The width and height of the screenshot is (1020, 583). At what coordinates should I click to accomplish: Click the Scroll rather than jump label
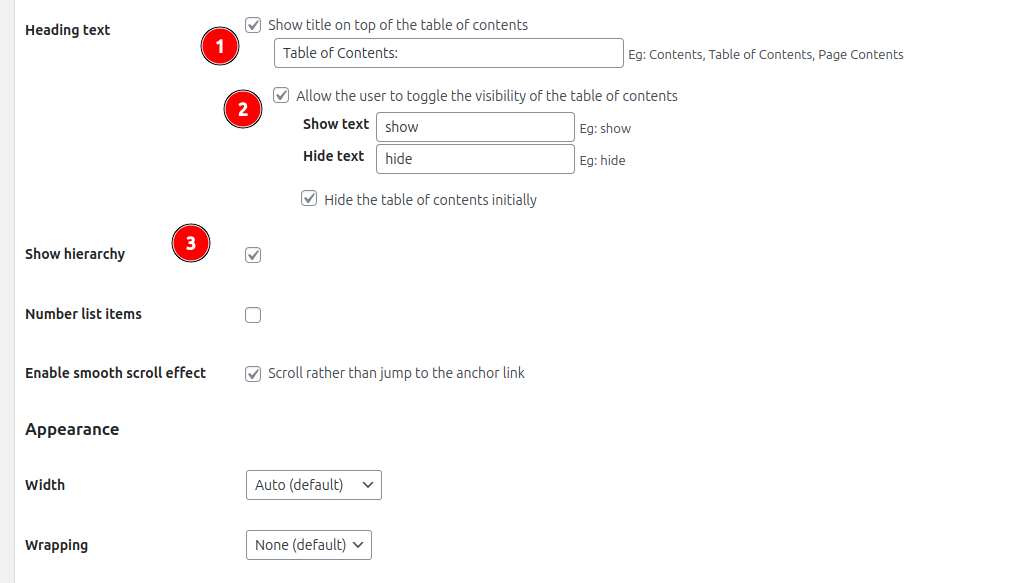[396, 373]
